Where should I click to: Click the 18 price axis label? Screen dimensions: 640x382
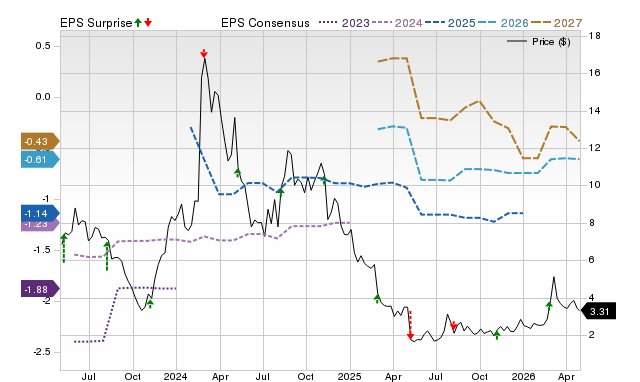(x=595, y=36)
